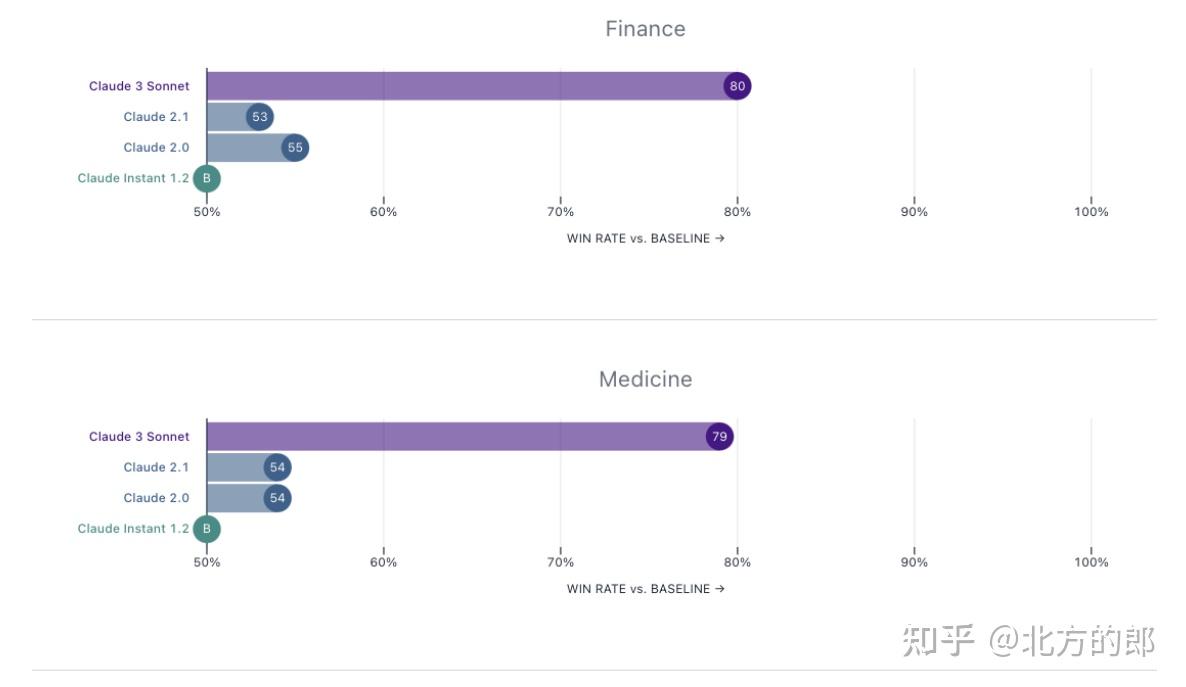
Task: Click Claude 2.0 label in Medicine chart
Action: tap(156, 498)
